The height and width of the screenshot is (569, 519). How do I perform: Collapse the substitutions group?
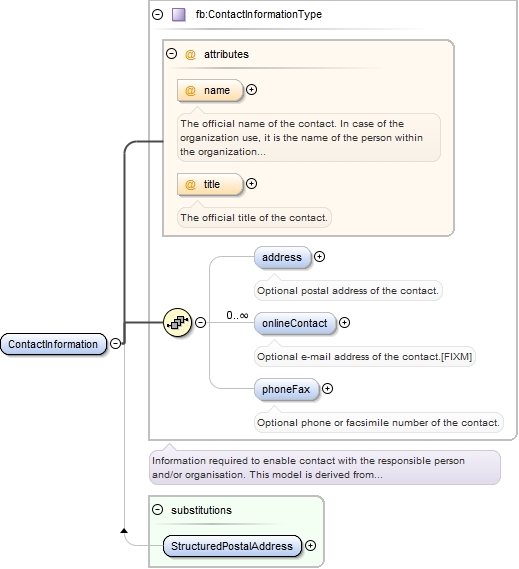158,509
